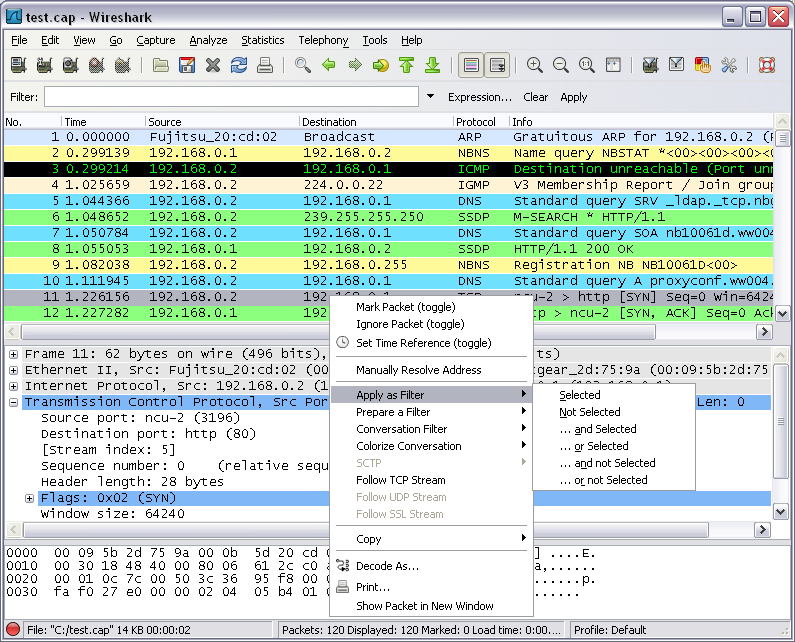
Task: Jump to the first packet arrow icon
Action: point(407,66)
